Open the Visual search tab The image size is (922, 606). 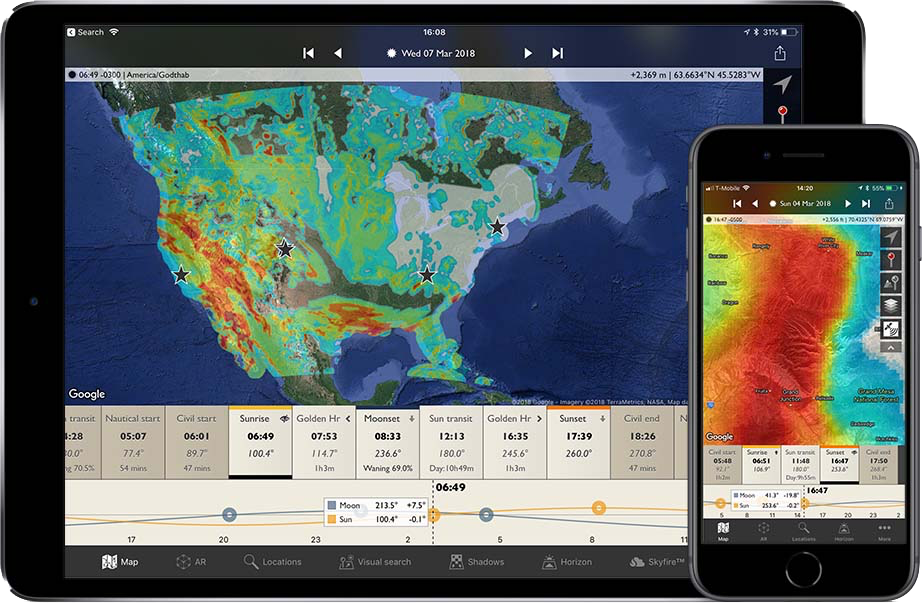point(375,562)
